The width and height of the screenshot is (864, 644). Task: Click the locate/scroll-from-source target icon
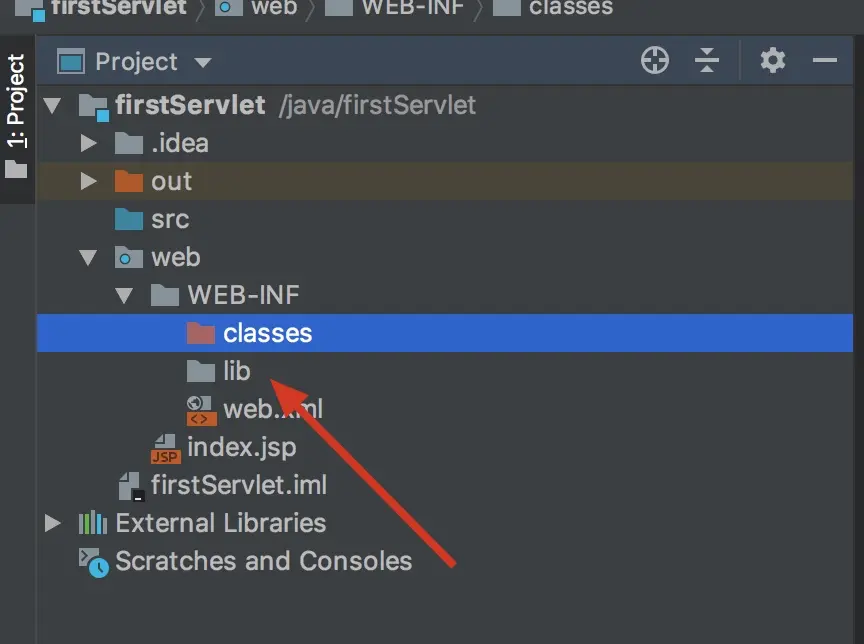[x=654, y=61]
